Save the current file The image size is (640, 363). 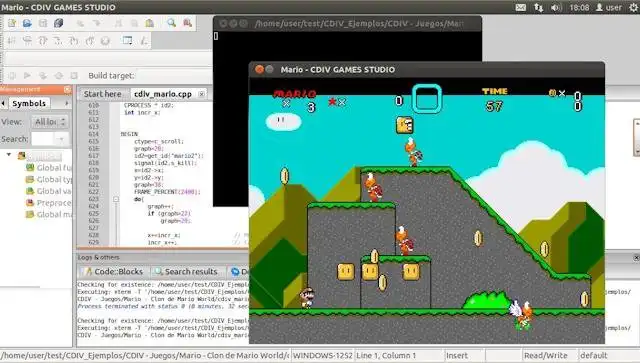(43, 23)
